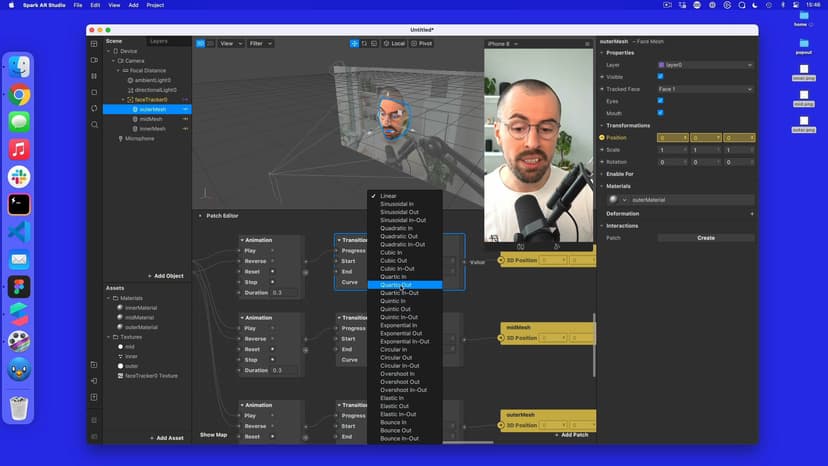Click the refresh/restart icon in the left toolbar
Screen dimensions: 828x466
(94, 108)
